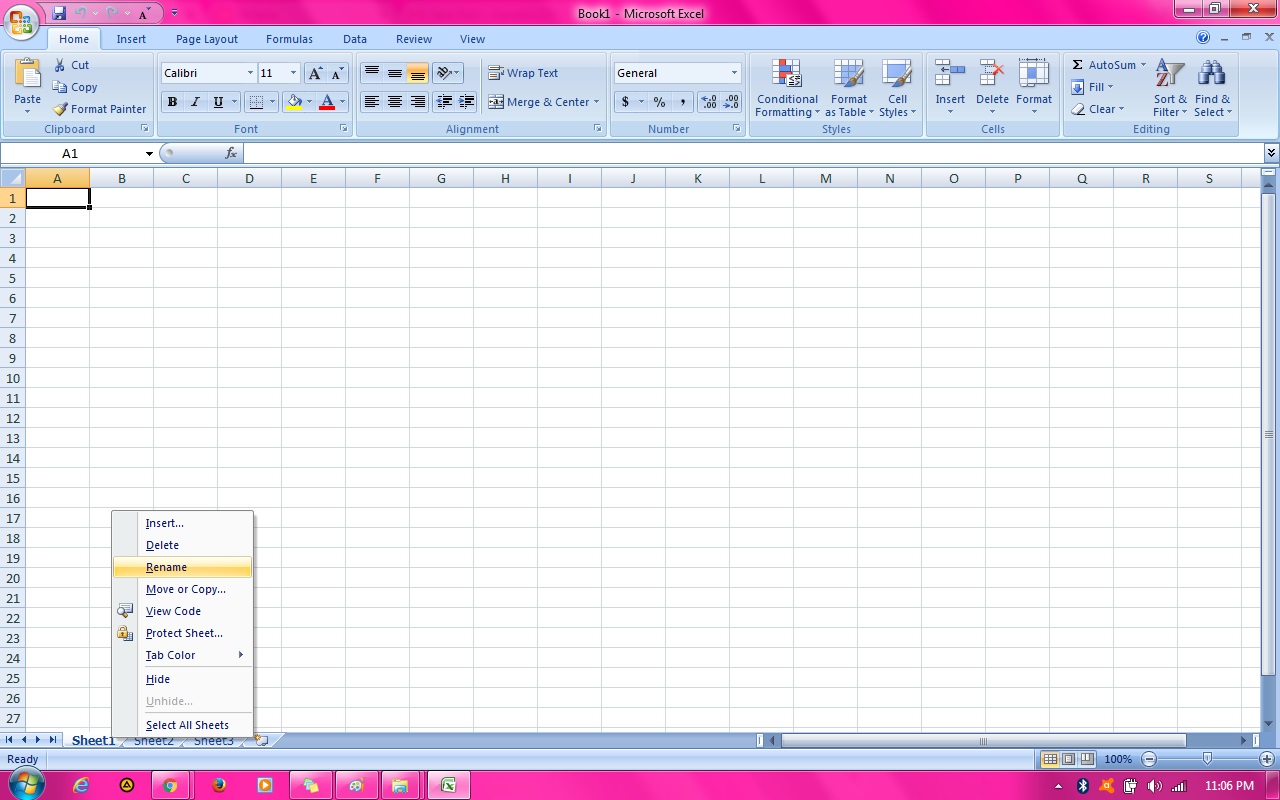The height and width of the screenshot is (800, 1280).
Task: Toggle Italic formatting
Action: pos(195,102)
